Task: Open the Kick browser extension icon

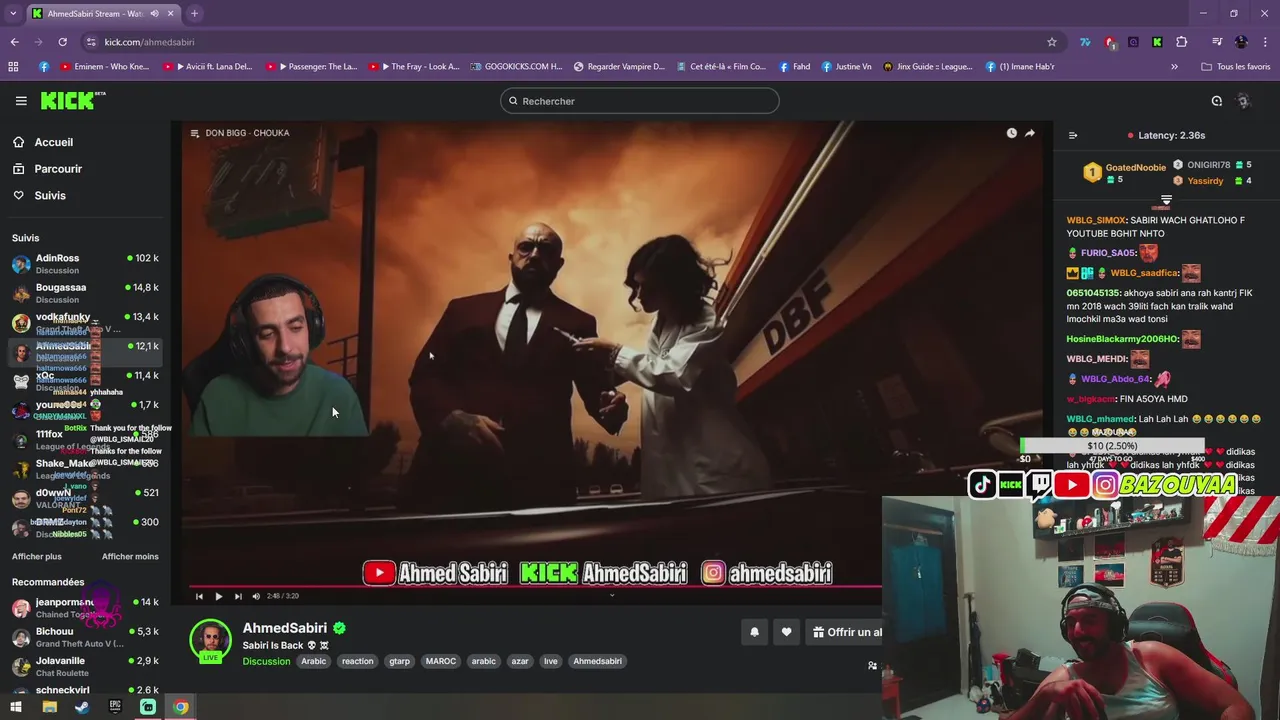Action: click(x=1157, y=42)
